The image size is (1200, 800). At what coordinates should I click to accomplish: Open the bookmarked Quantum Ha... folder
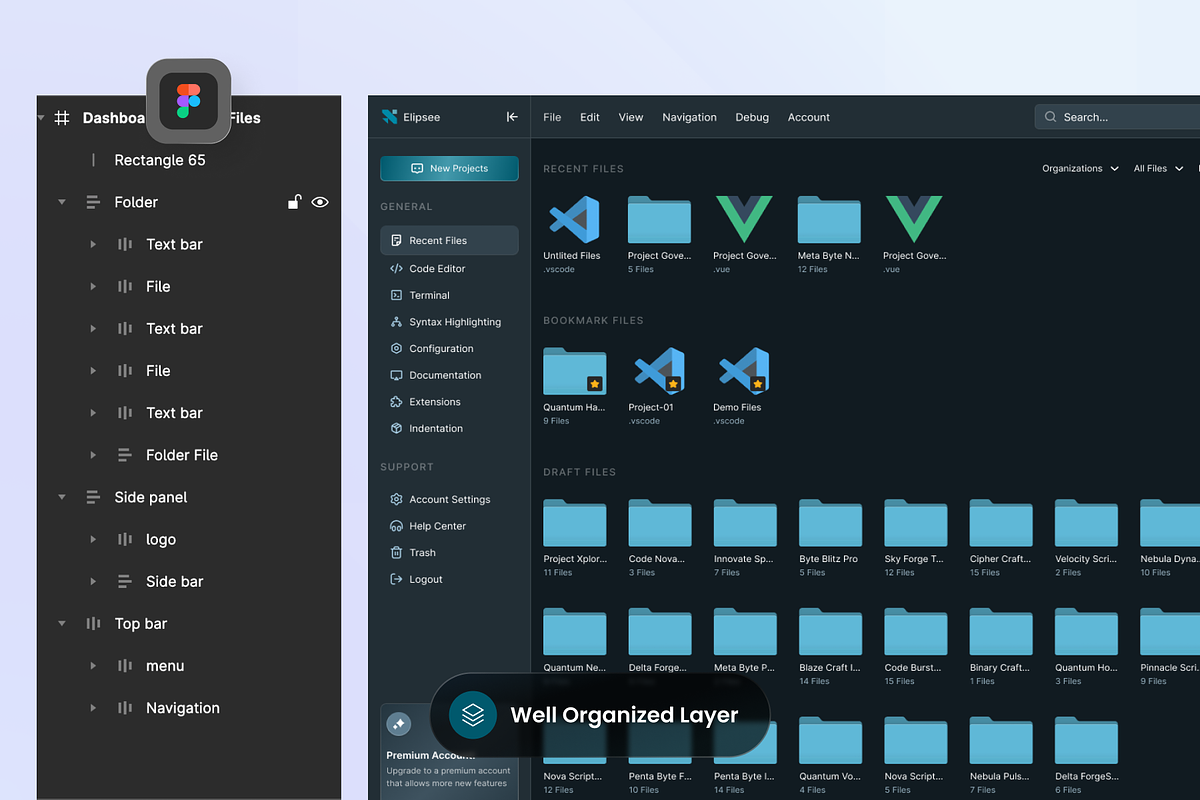[x=574, y=371]
